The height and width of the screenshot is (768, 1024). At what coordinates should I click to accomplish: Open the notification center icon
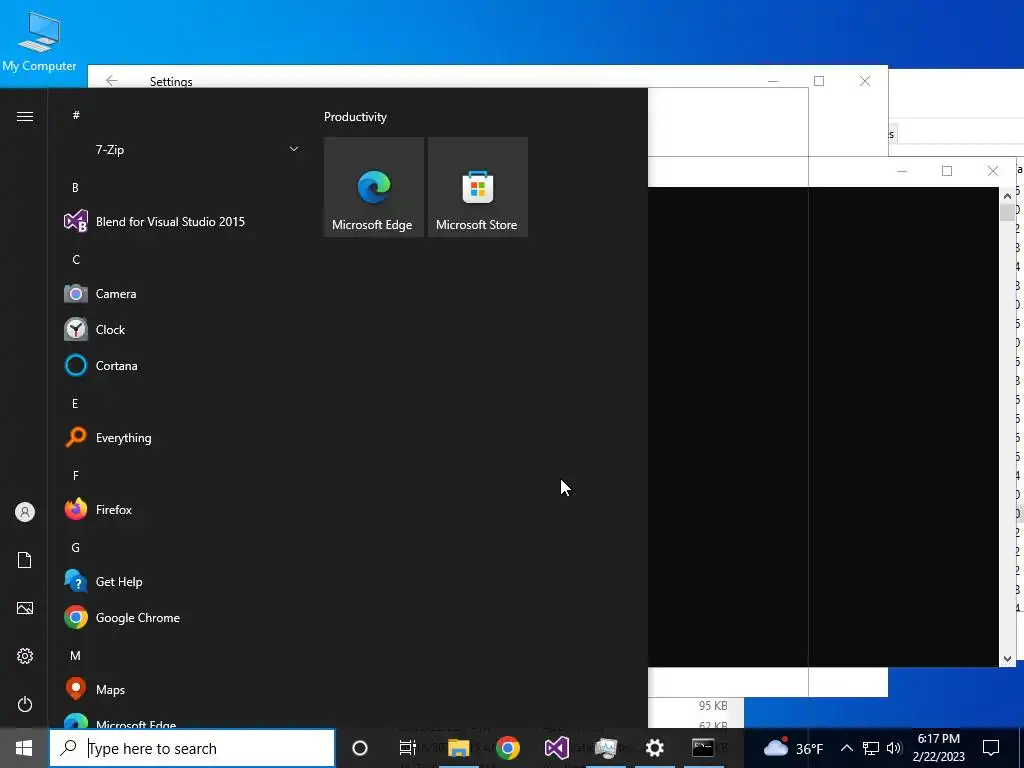[x=991, y=748]
